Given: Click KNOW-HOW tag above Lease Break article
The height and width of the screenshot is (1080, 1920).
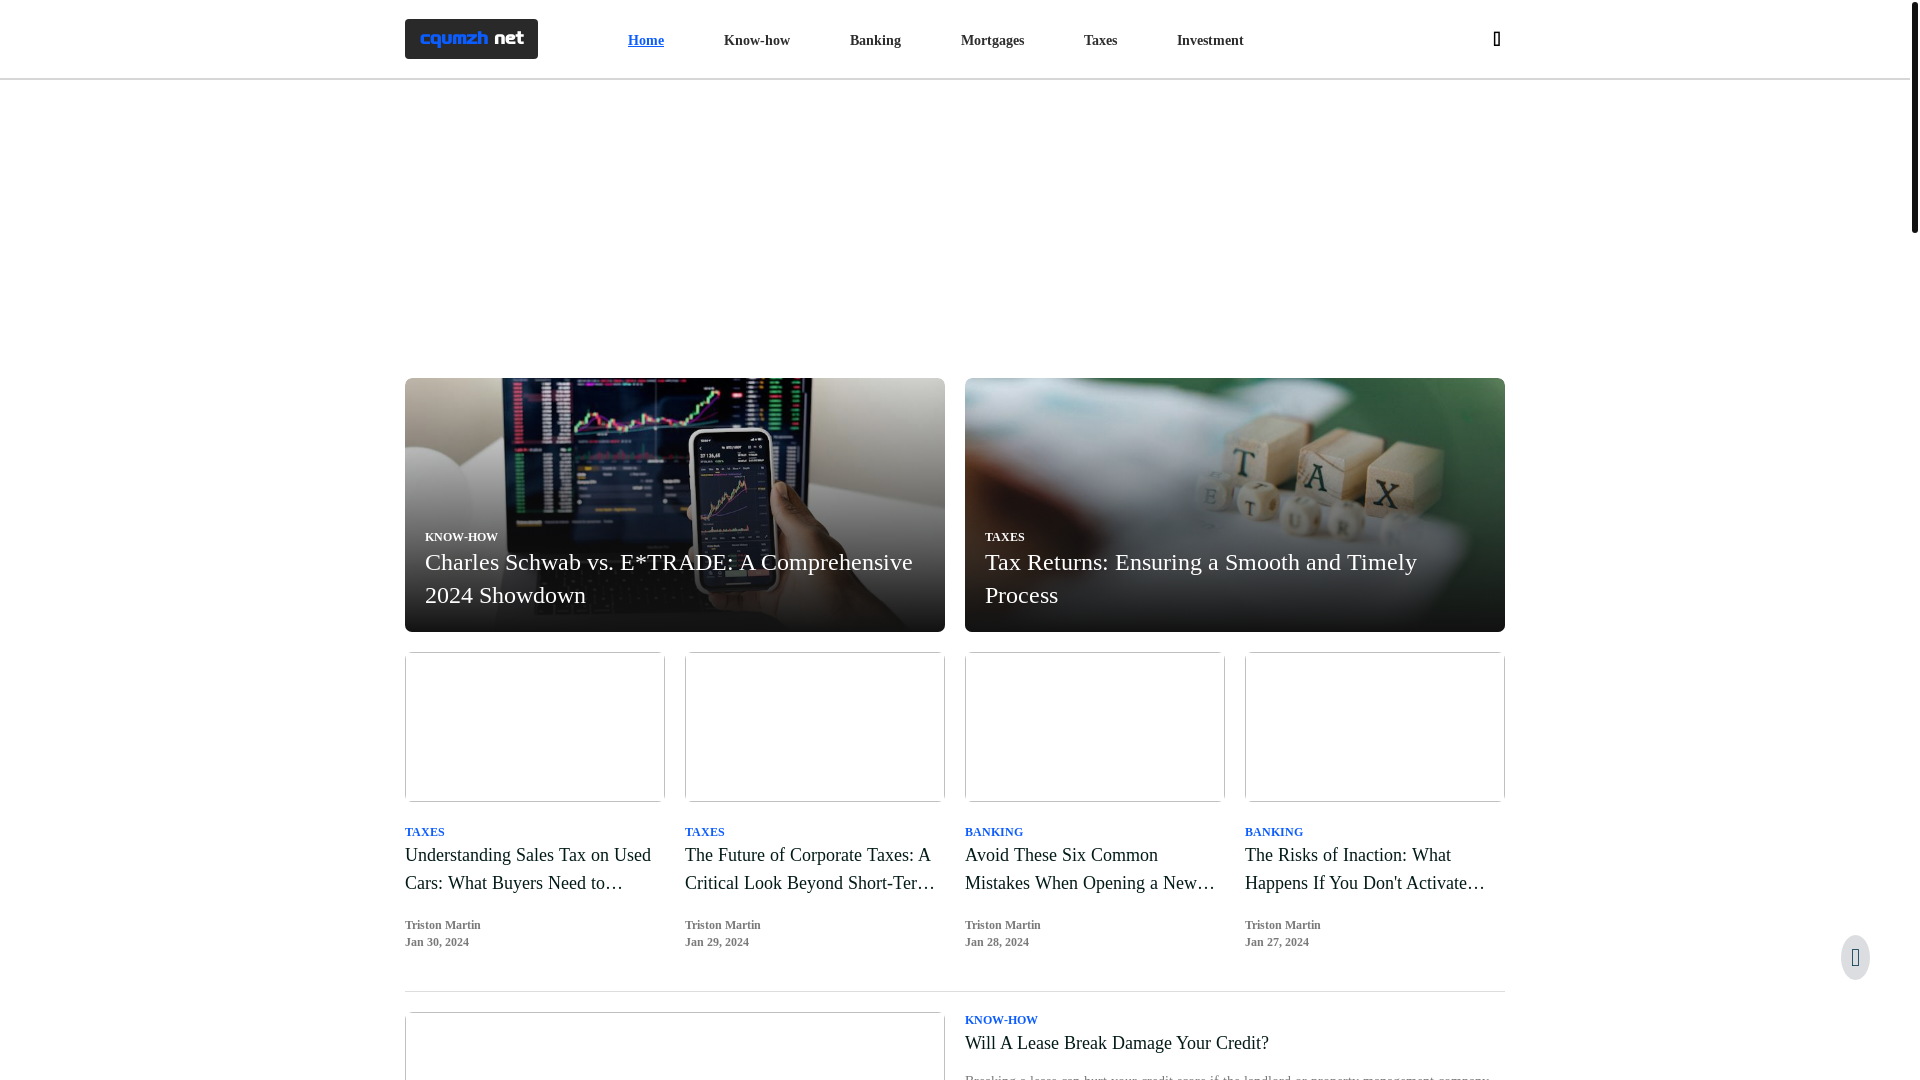Looking at the screenshot, I should coord(1001,1020).
